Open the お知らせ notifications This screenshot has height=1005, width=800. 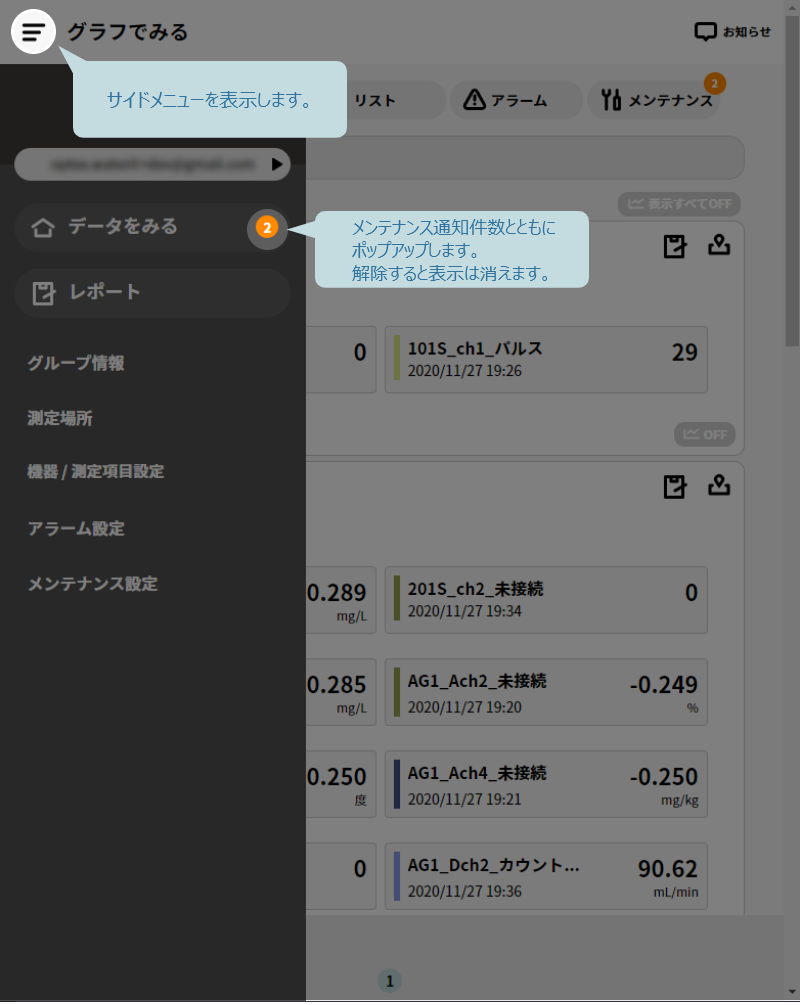pos(733,31)
